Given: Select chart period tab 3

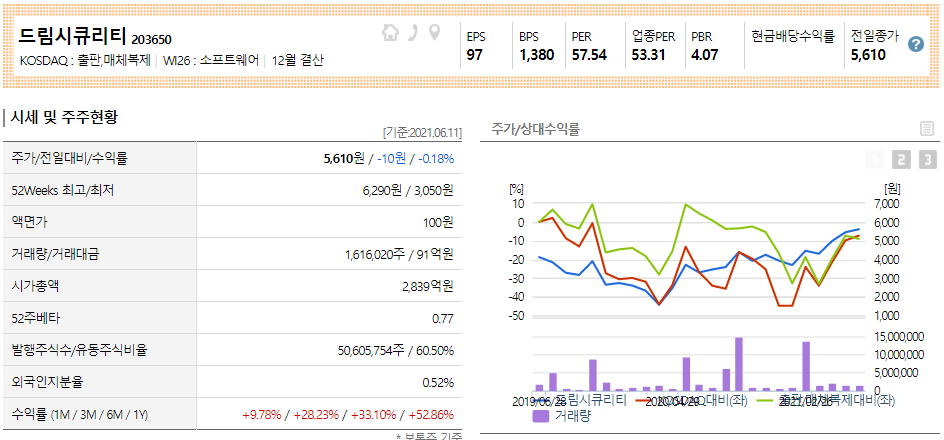Looking at the screenshot, I should pyautogui.click(x=928, y=160).
